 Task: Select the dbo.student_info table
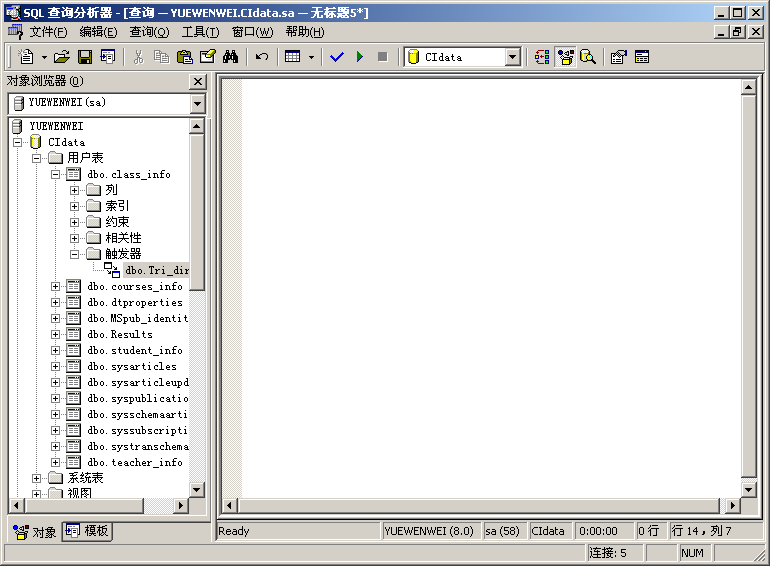coord(135,350)
